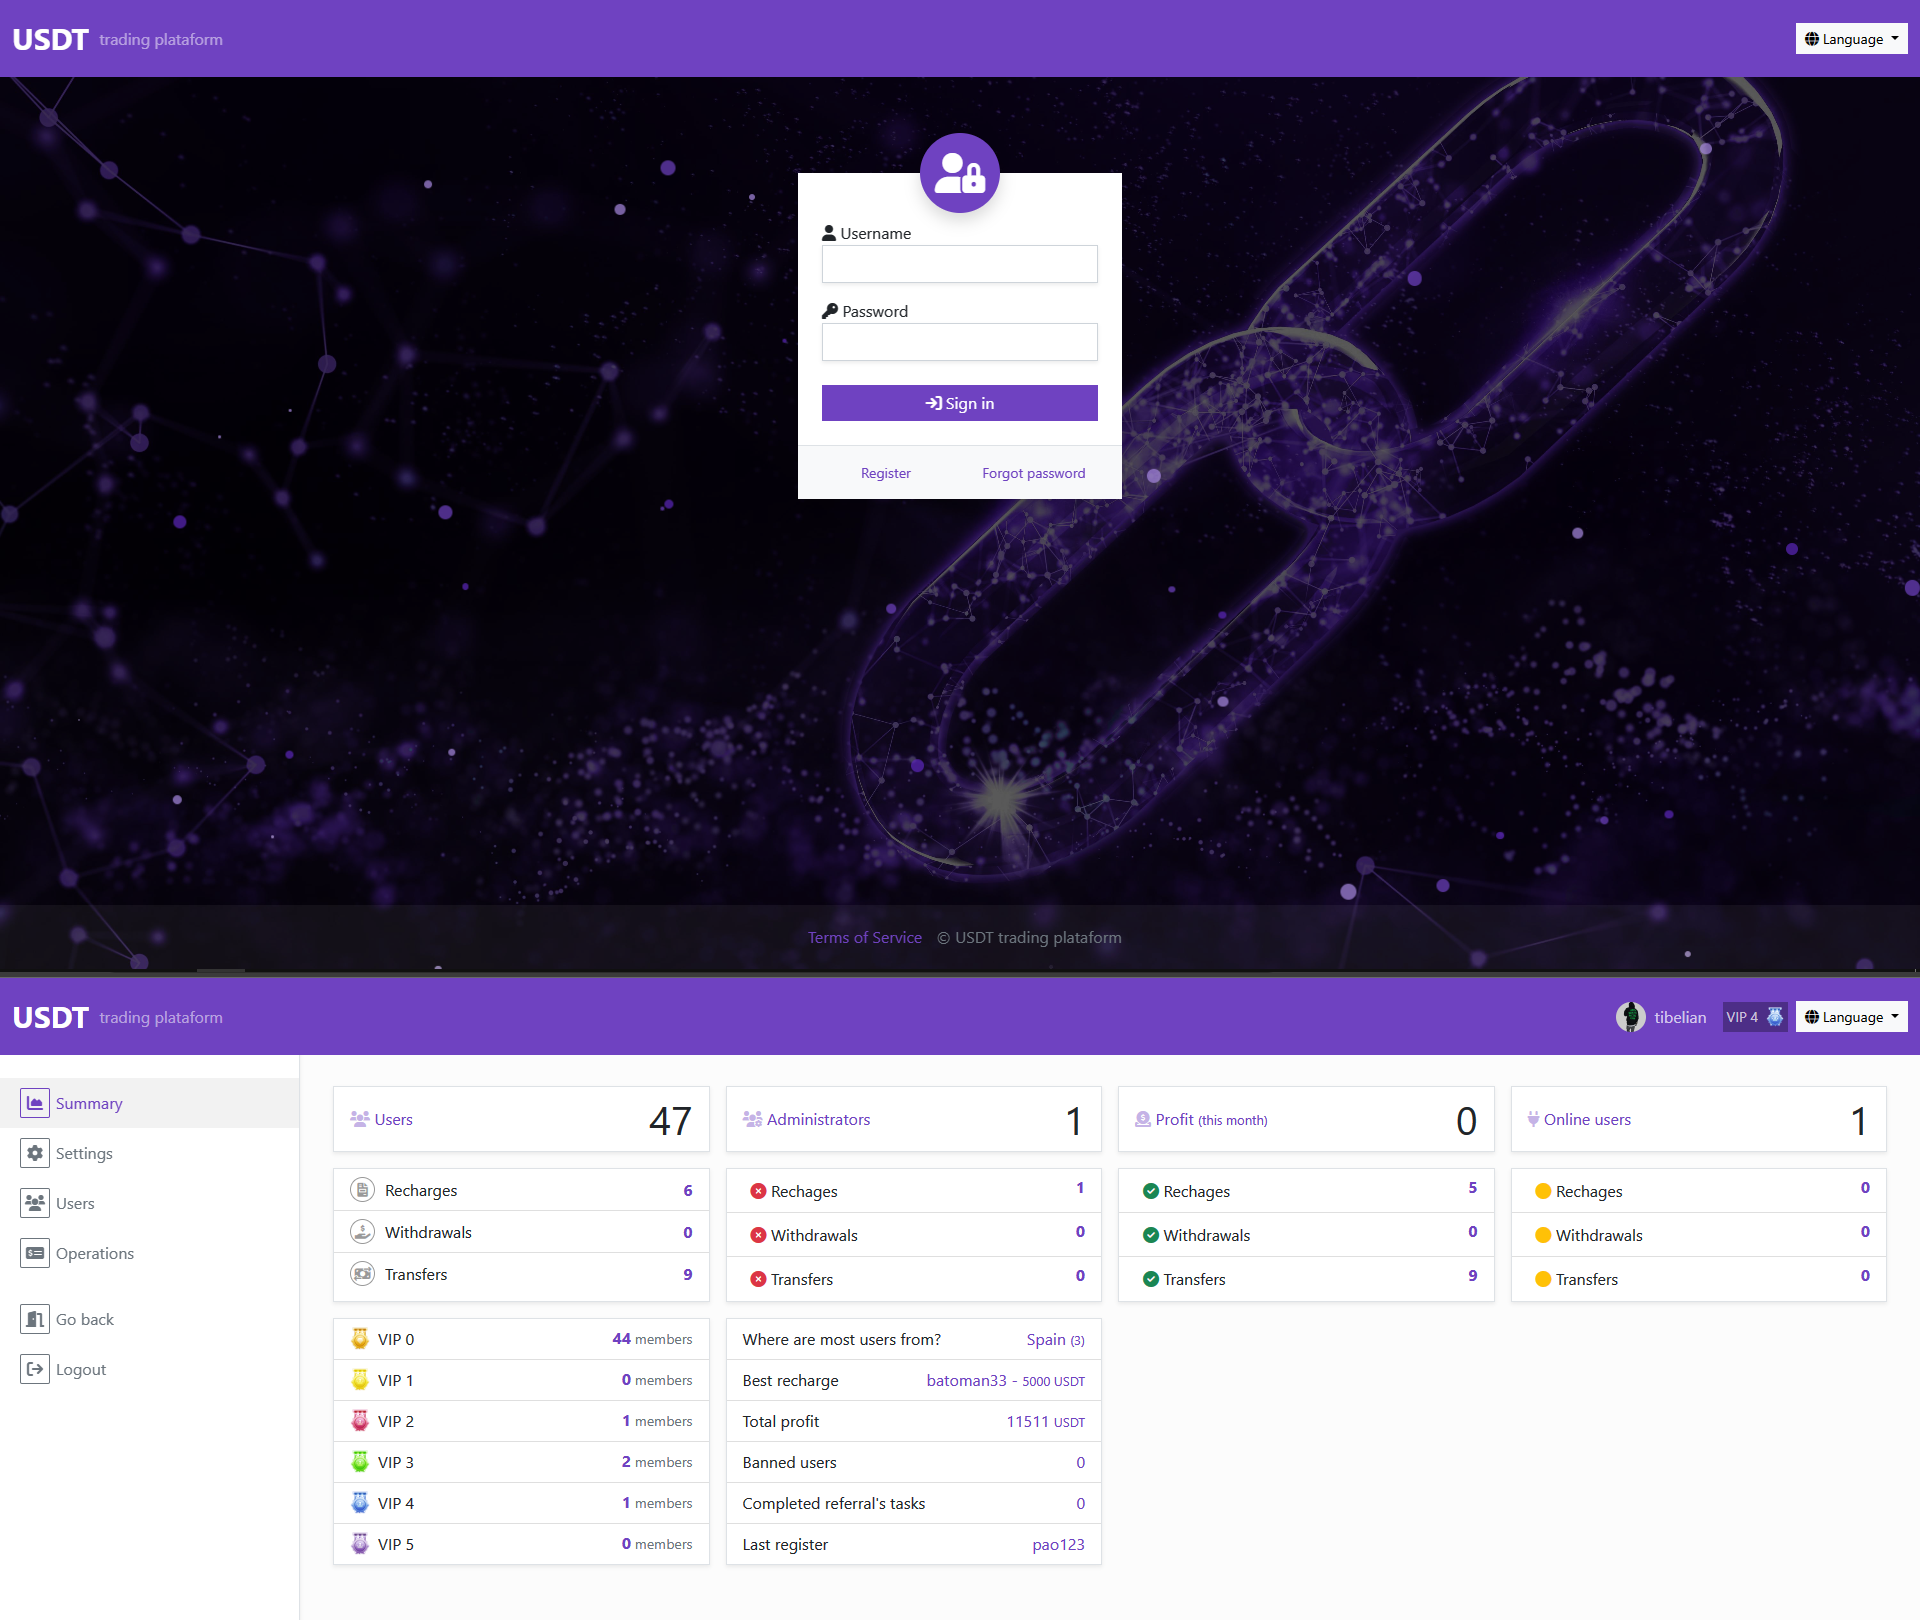Click the Administrators card link
The width and height of the screenshot is (1920, 1620).
coord(818,1119)
